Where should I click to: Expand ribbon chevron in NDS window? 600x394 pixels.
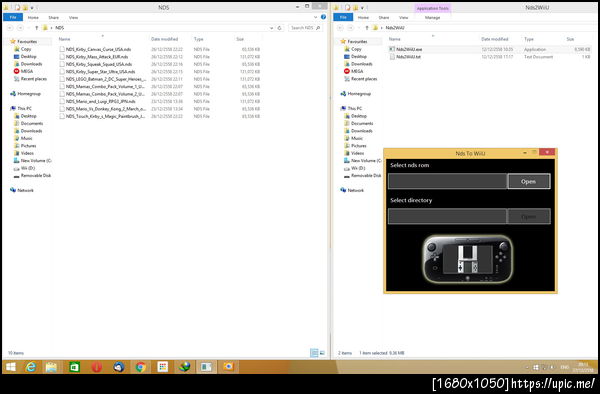315,17
